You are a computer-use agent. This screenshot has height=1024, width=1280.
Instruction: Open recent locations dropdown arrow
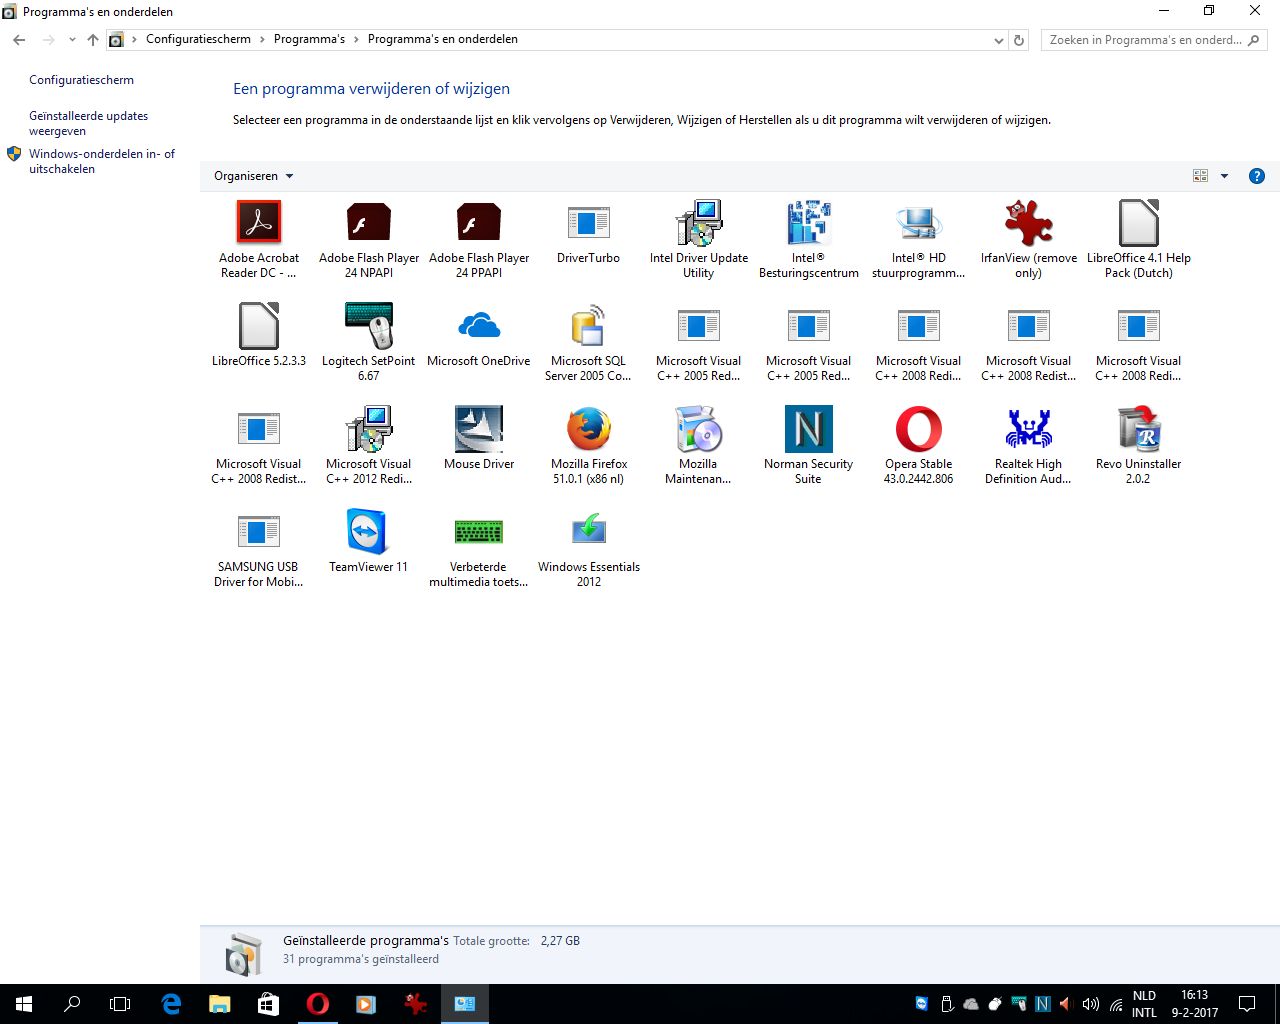coord(72,40)
